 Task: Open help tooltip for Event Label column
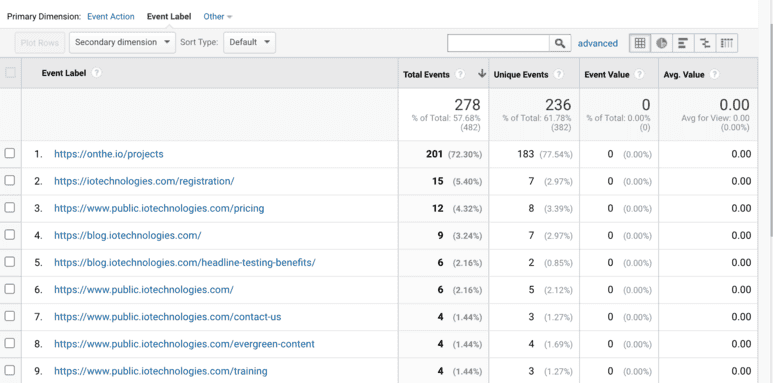click(97, 73)
